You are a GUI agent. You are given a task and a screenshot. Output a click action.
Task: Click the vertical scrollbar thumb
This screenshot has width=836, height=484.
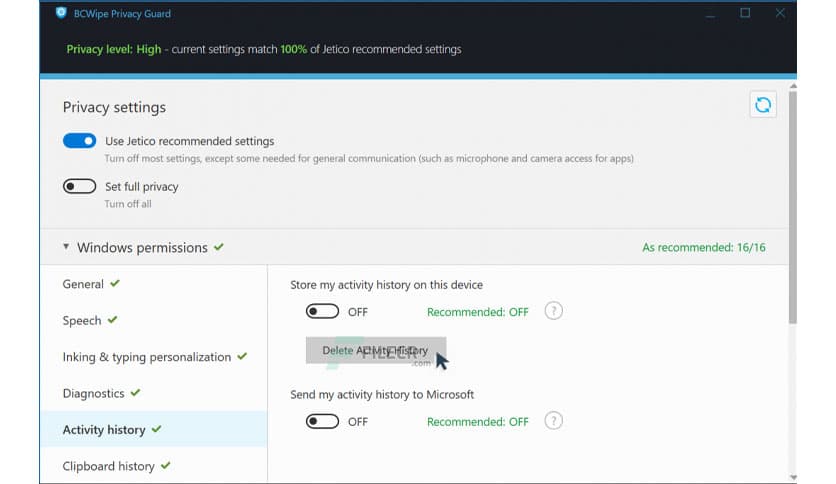[x=793, y=207]
